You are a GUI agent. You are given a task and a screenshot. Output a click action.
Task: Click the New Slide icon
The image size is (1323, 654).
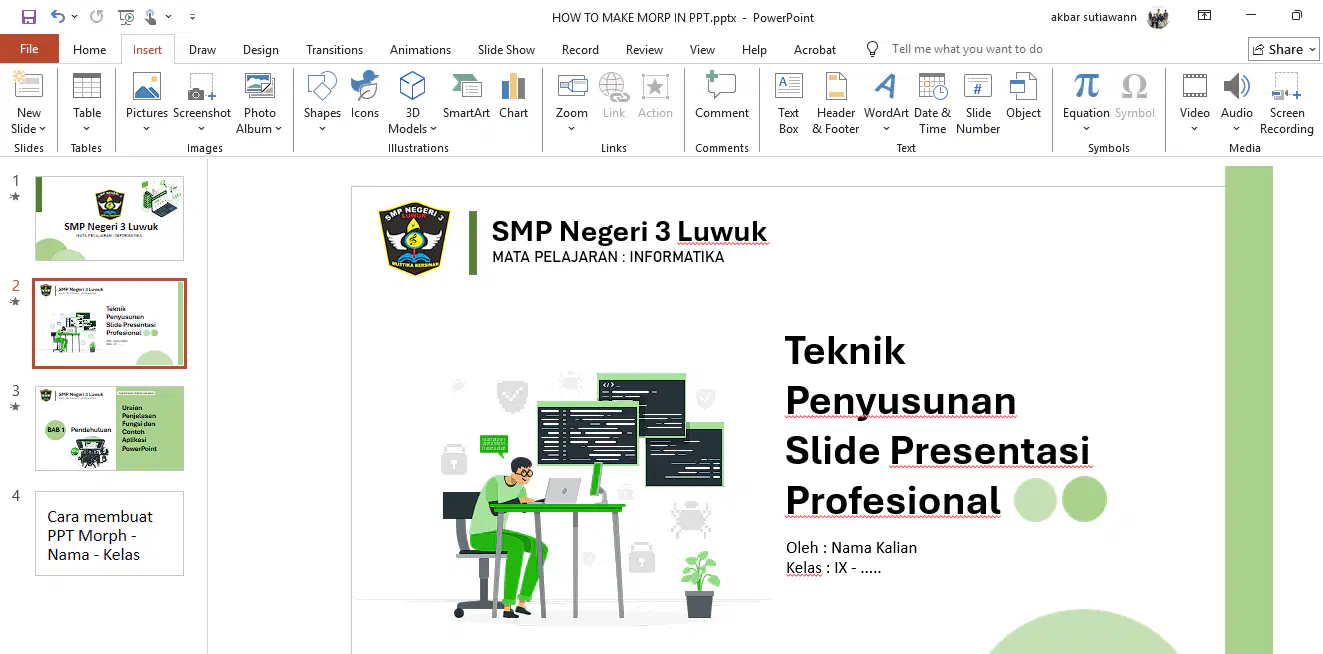(x=28, y=87)
